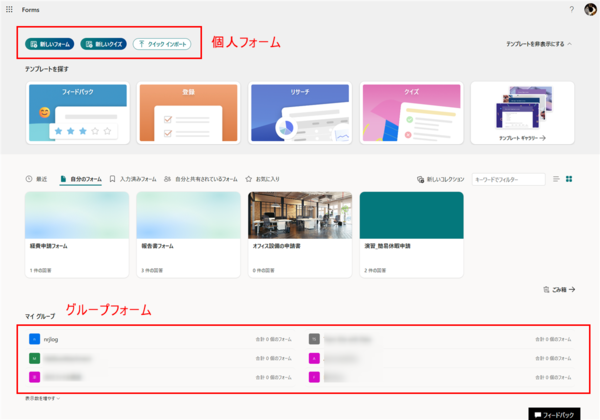
Task: Open the 演習_簡易休暇申請 card
Action: 411,234
